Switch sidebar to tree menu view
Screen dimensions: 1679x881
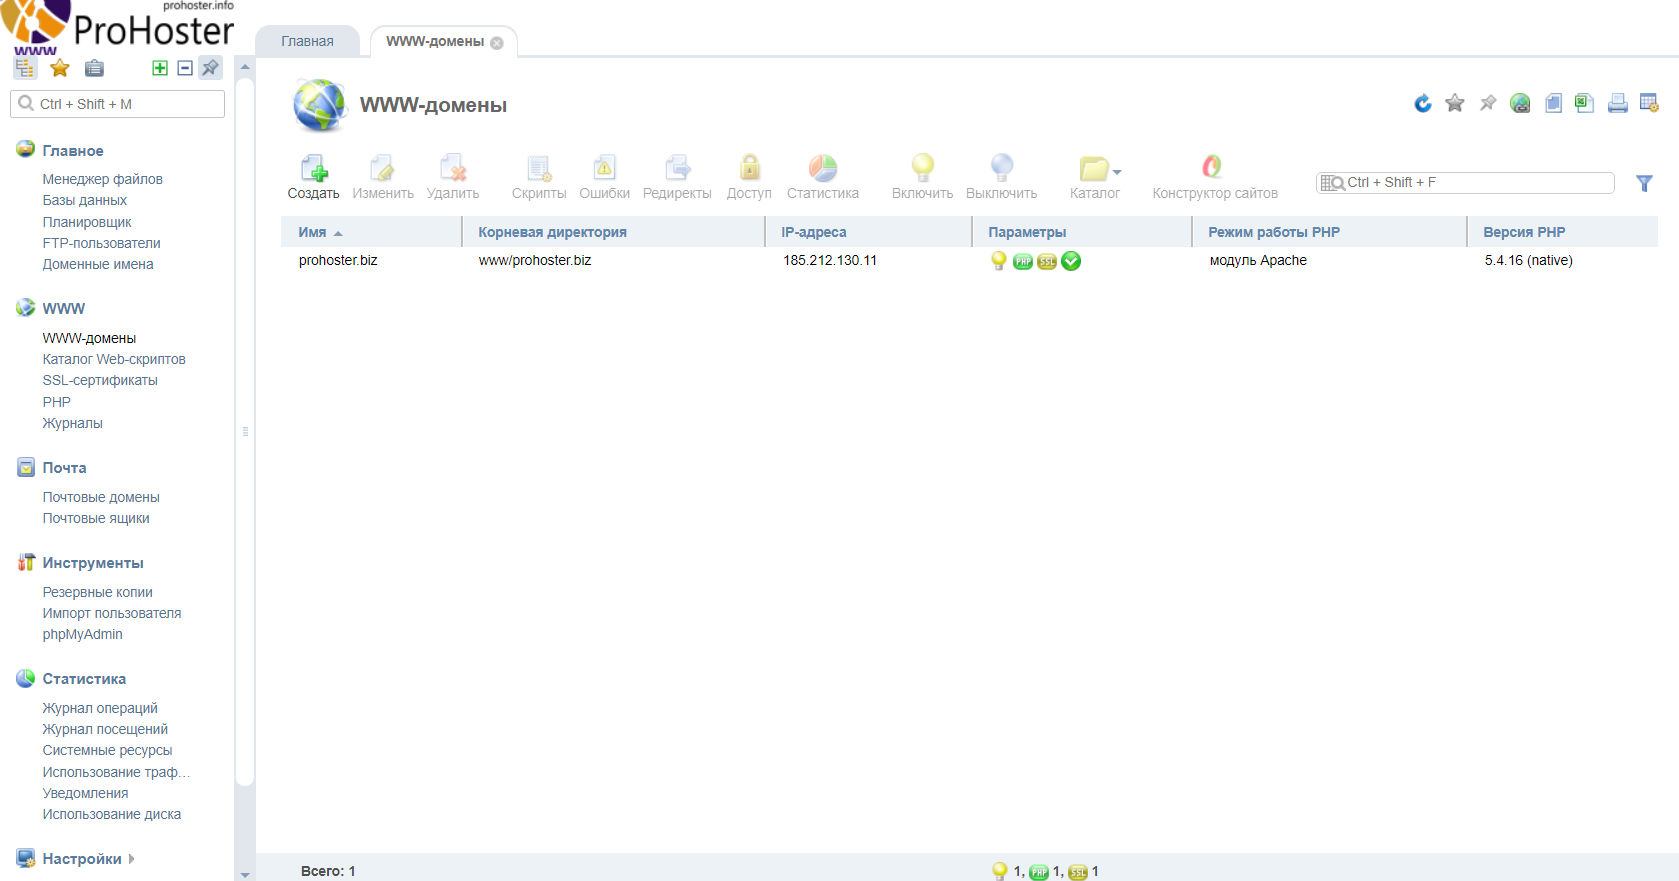[x=25, y=68]
